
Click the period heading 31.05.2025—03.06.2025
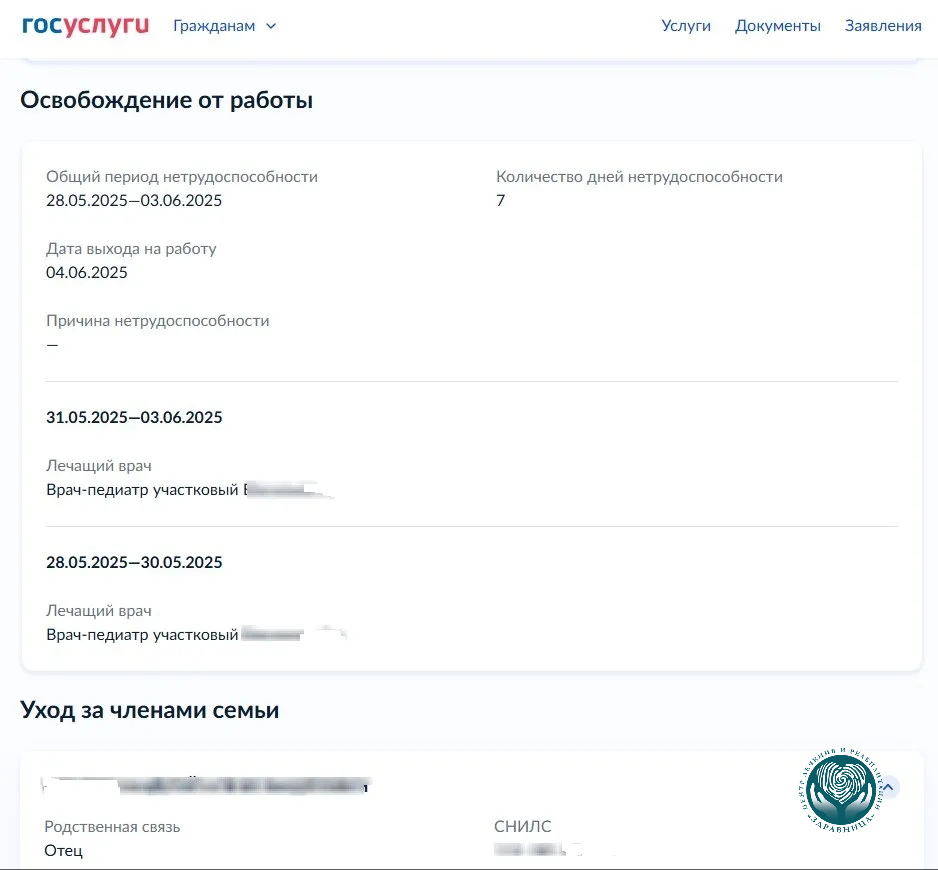pyautogui.click(x=134, y=418)
